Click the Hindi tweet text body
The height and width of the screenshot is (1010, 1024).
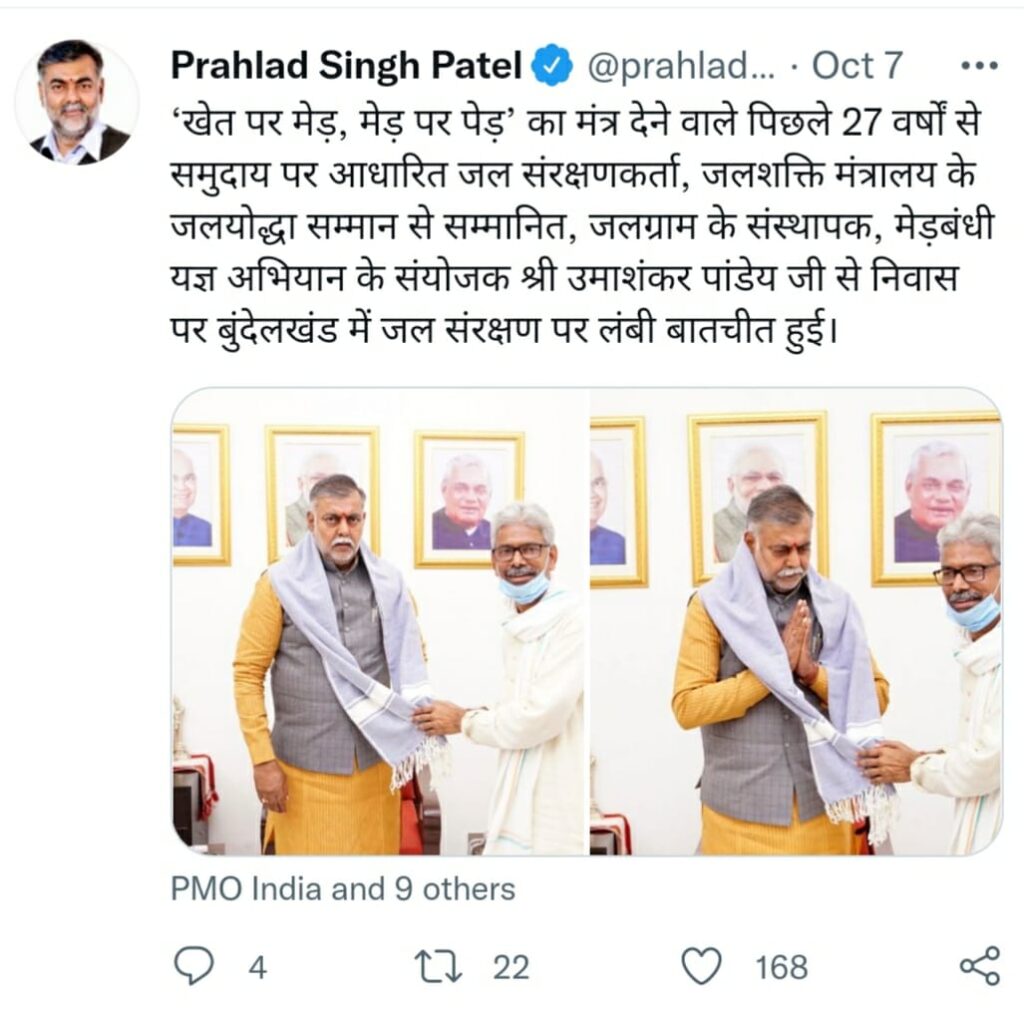[581, 226]
